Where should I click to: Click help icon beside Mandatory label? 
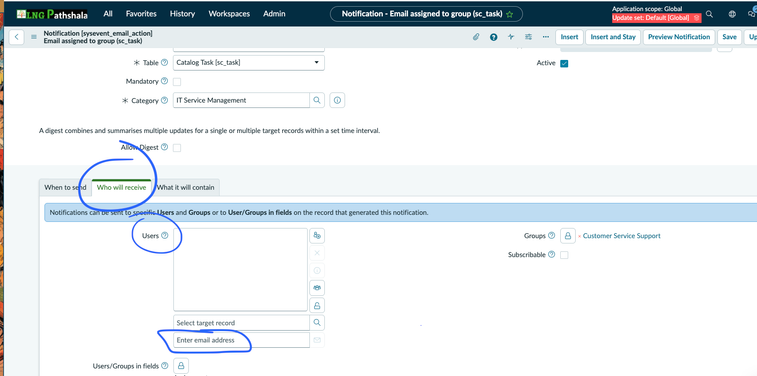pyautogui.click(x=164, y=81)
